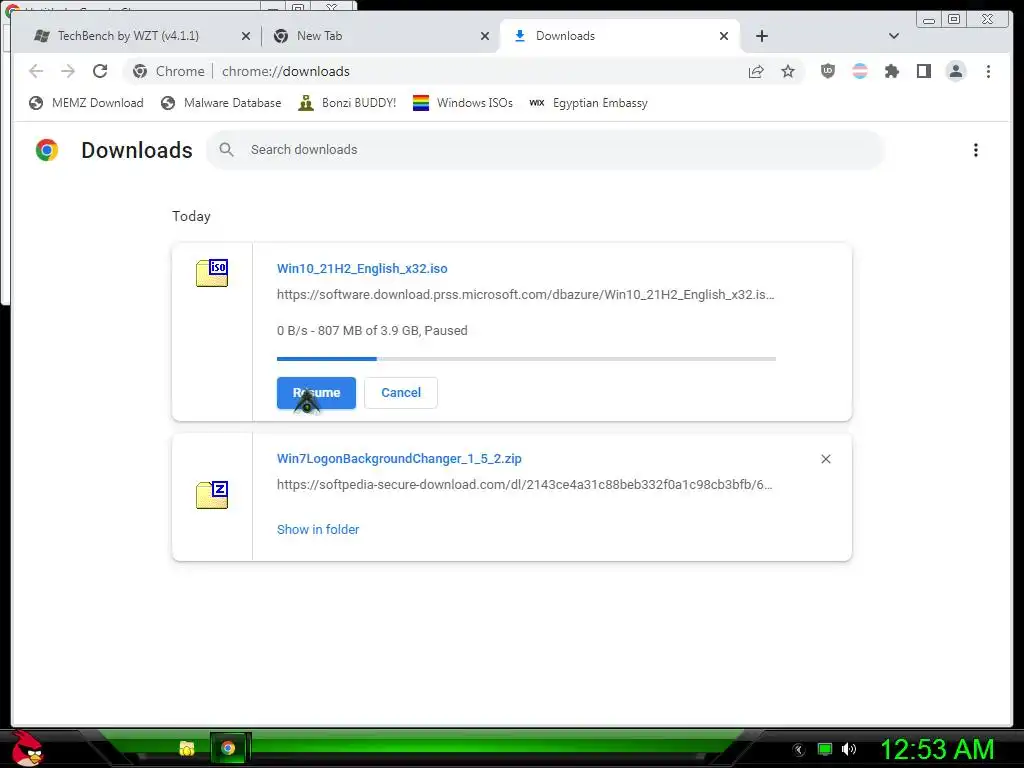Click the Chrome logo beside Downloads heading
This screenshot has height=768, width=1024.
[x=47, y=150]
